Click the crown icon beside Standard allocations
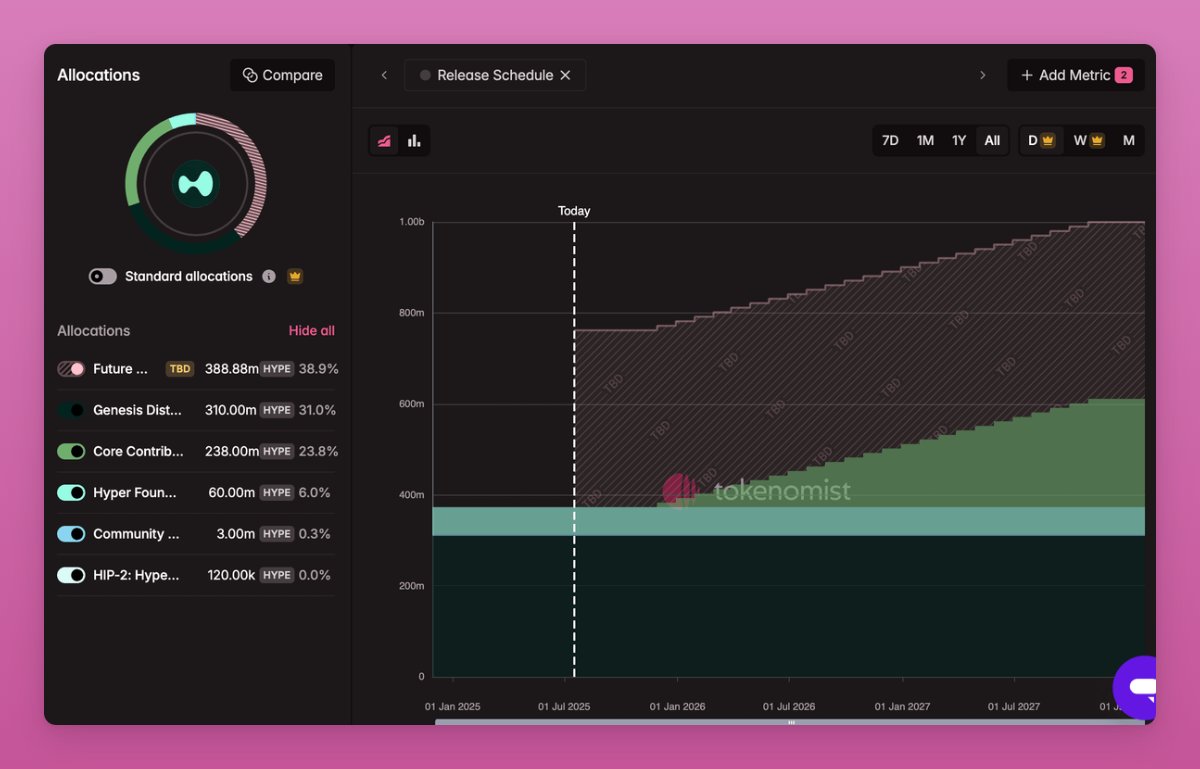The width and height of the screenshot is (1200, 769). click(295, 276)
